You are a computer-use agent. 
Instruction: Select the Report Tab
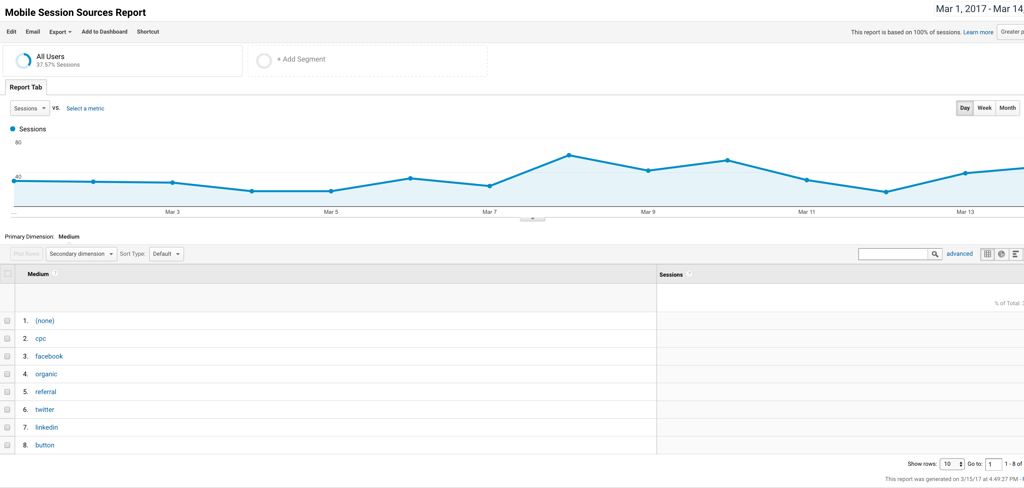tap(25, 87)
